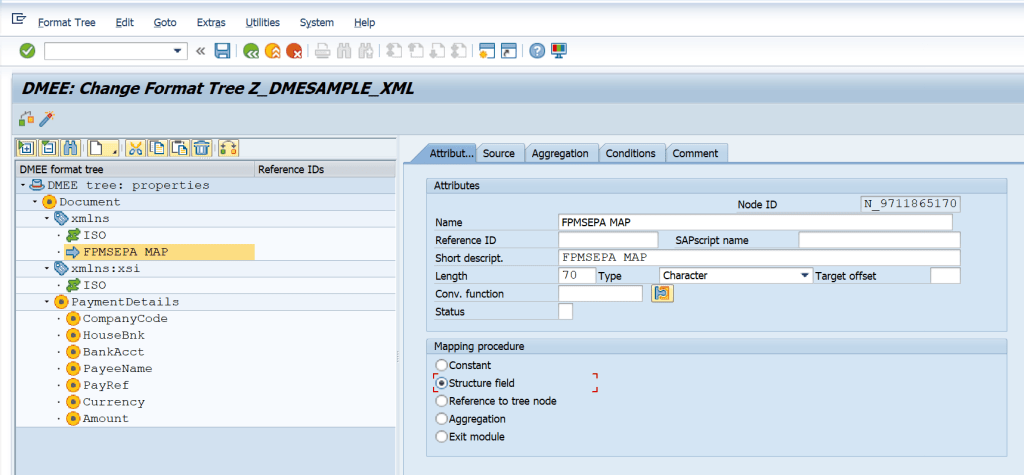The width and height of the screenshot is (1024, 475).
Task: Open the System menu
Action: [x=317, y=22]
